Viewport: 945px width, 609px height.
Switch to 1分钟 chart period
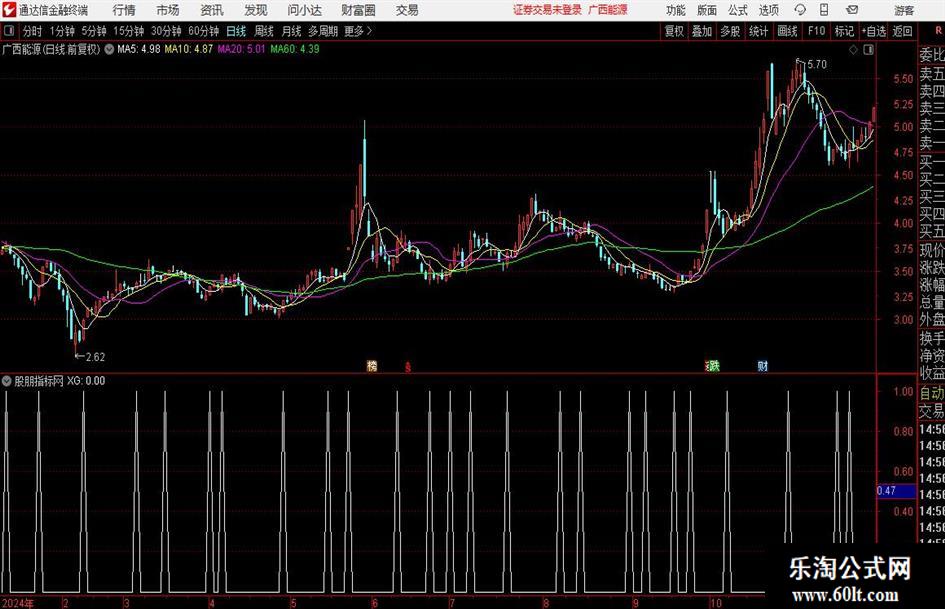[x=62, y=31]
